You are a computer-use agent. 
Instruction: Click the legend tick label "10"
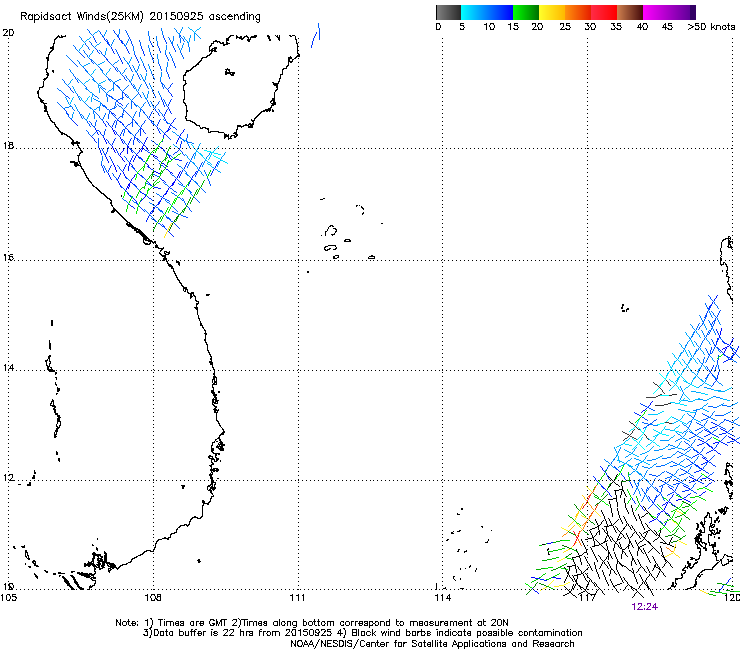tap(488, 27)
